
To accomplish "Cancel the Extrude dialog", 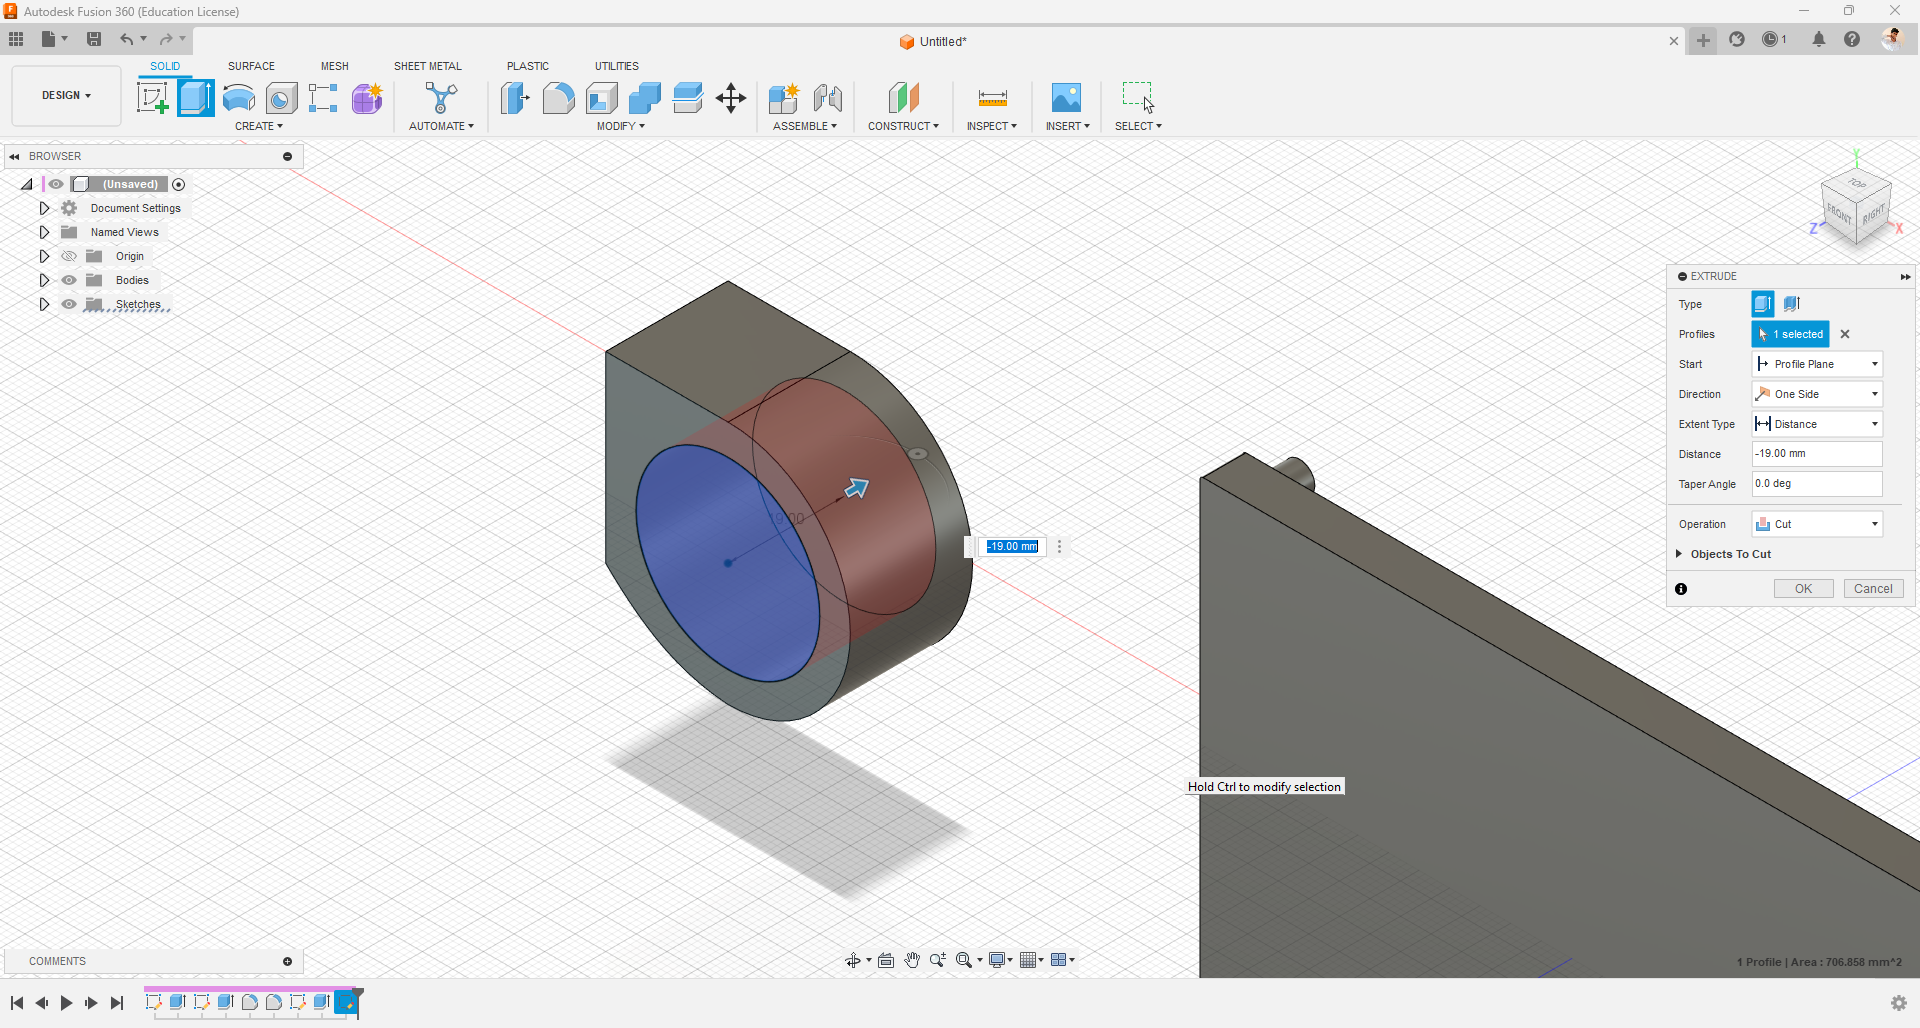I will [1873, 589].
